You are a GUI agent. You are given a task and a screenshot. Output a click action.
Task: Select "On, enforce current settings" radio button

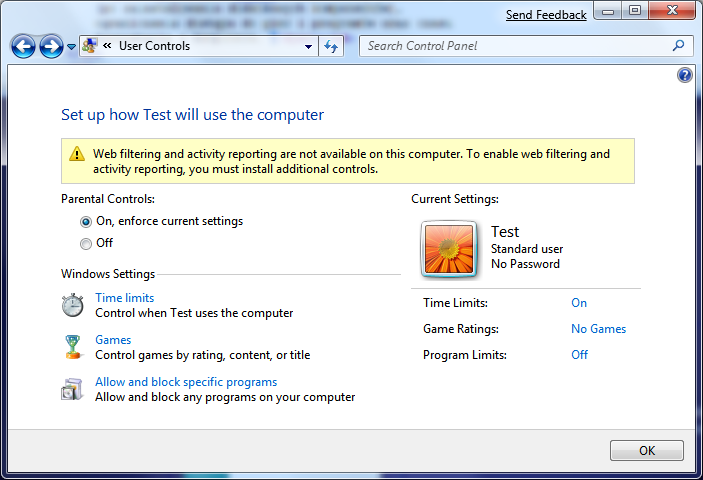(86, 221)
